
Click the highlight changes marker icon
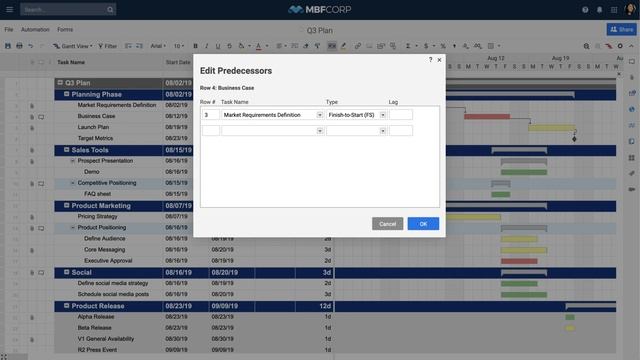[x=343, y=46]
